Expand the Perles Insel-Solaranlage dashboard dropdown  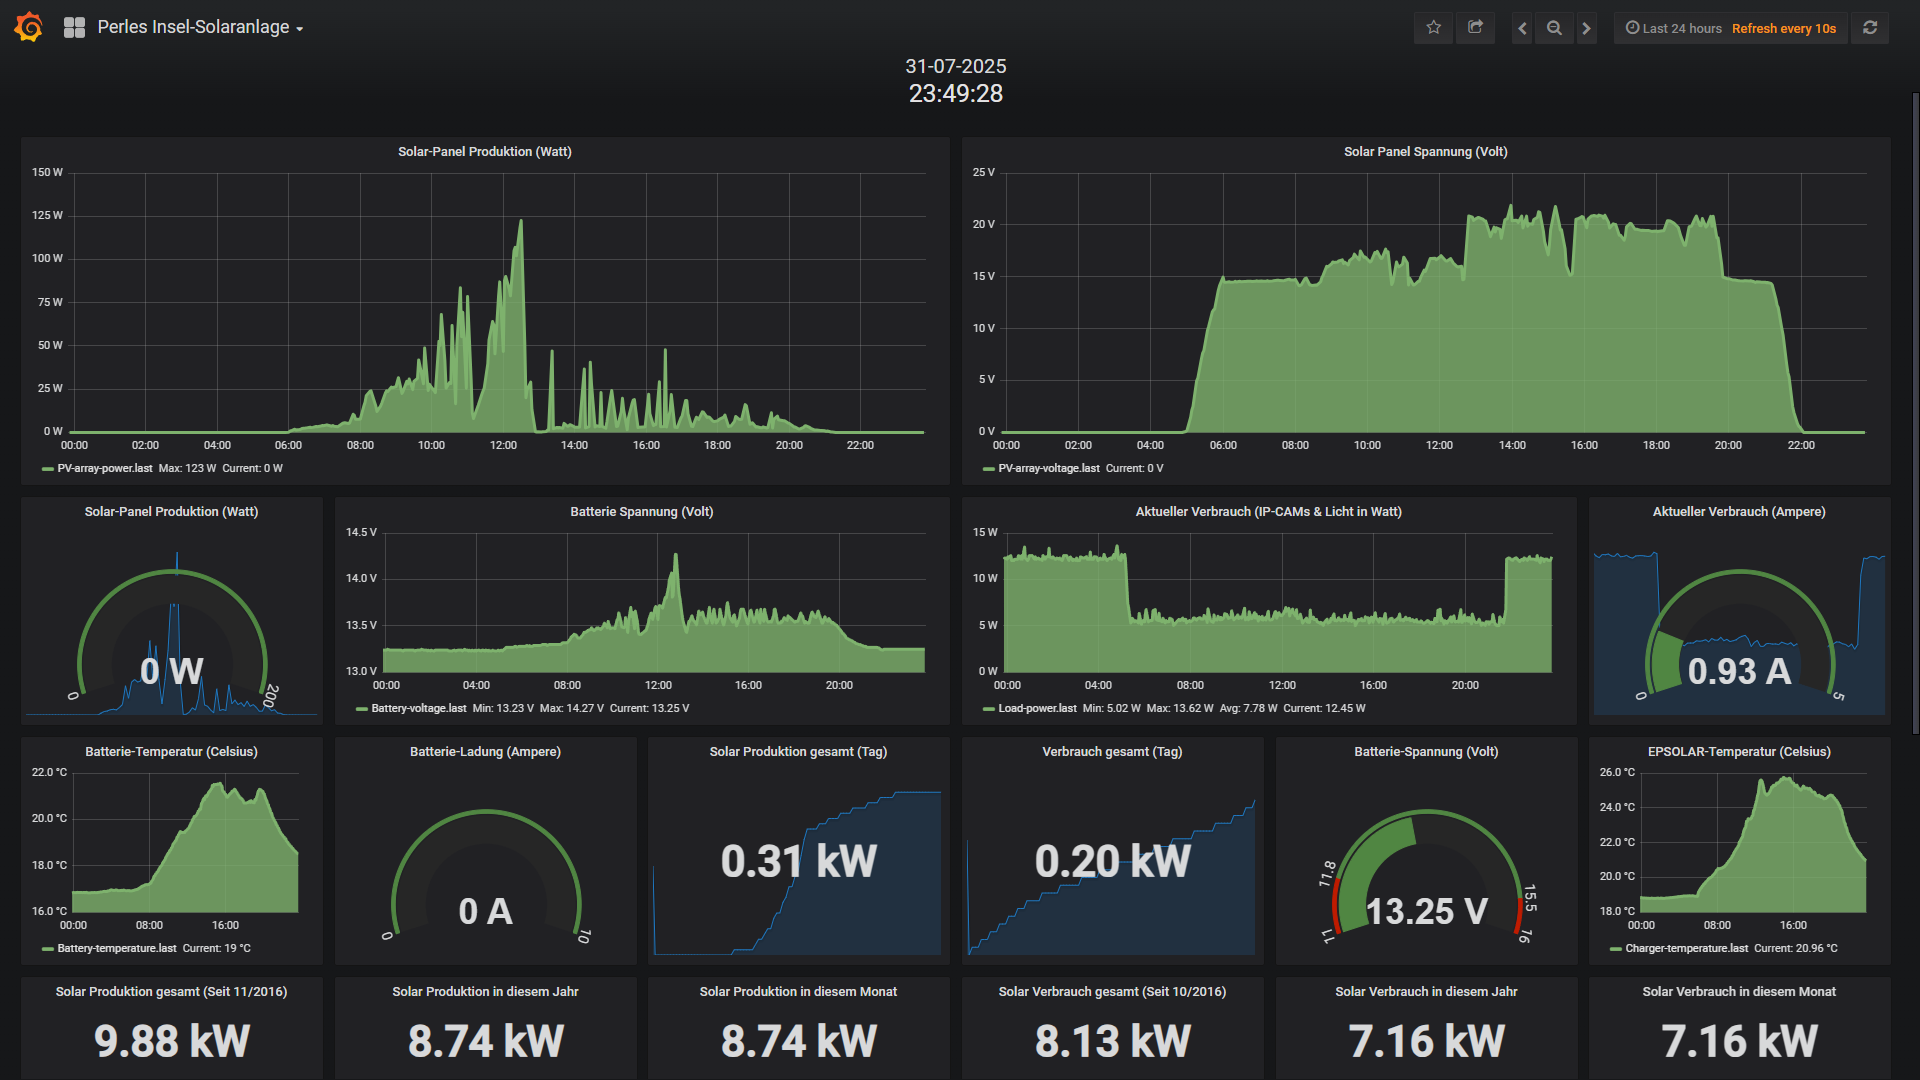point(200,28)
